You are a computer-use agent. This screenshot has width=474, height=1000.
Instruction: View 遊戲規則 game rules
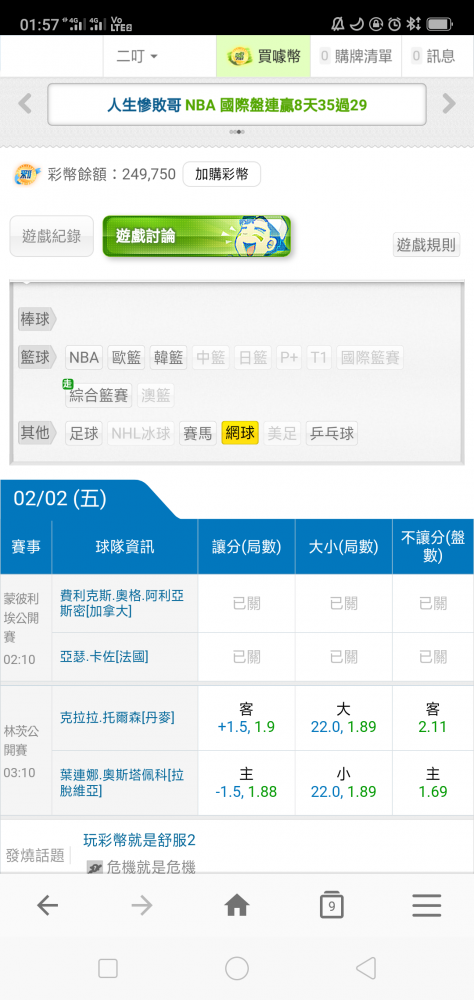pos(426,244)
